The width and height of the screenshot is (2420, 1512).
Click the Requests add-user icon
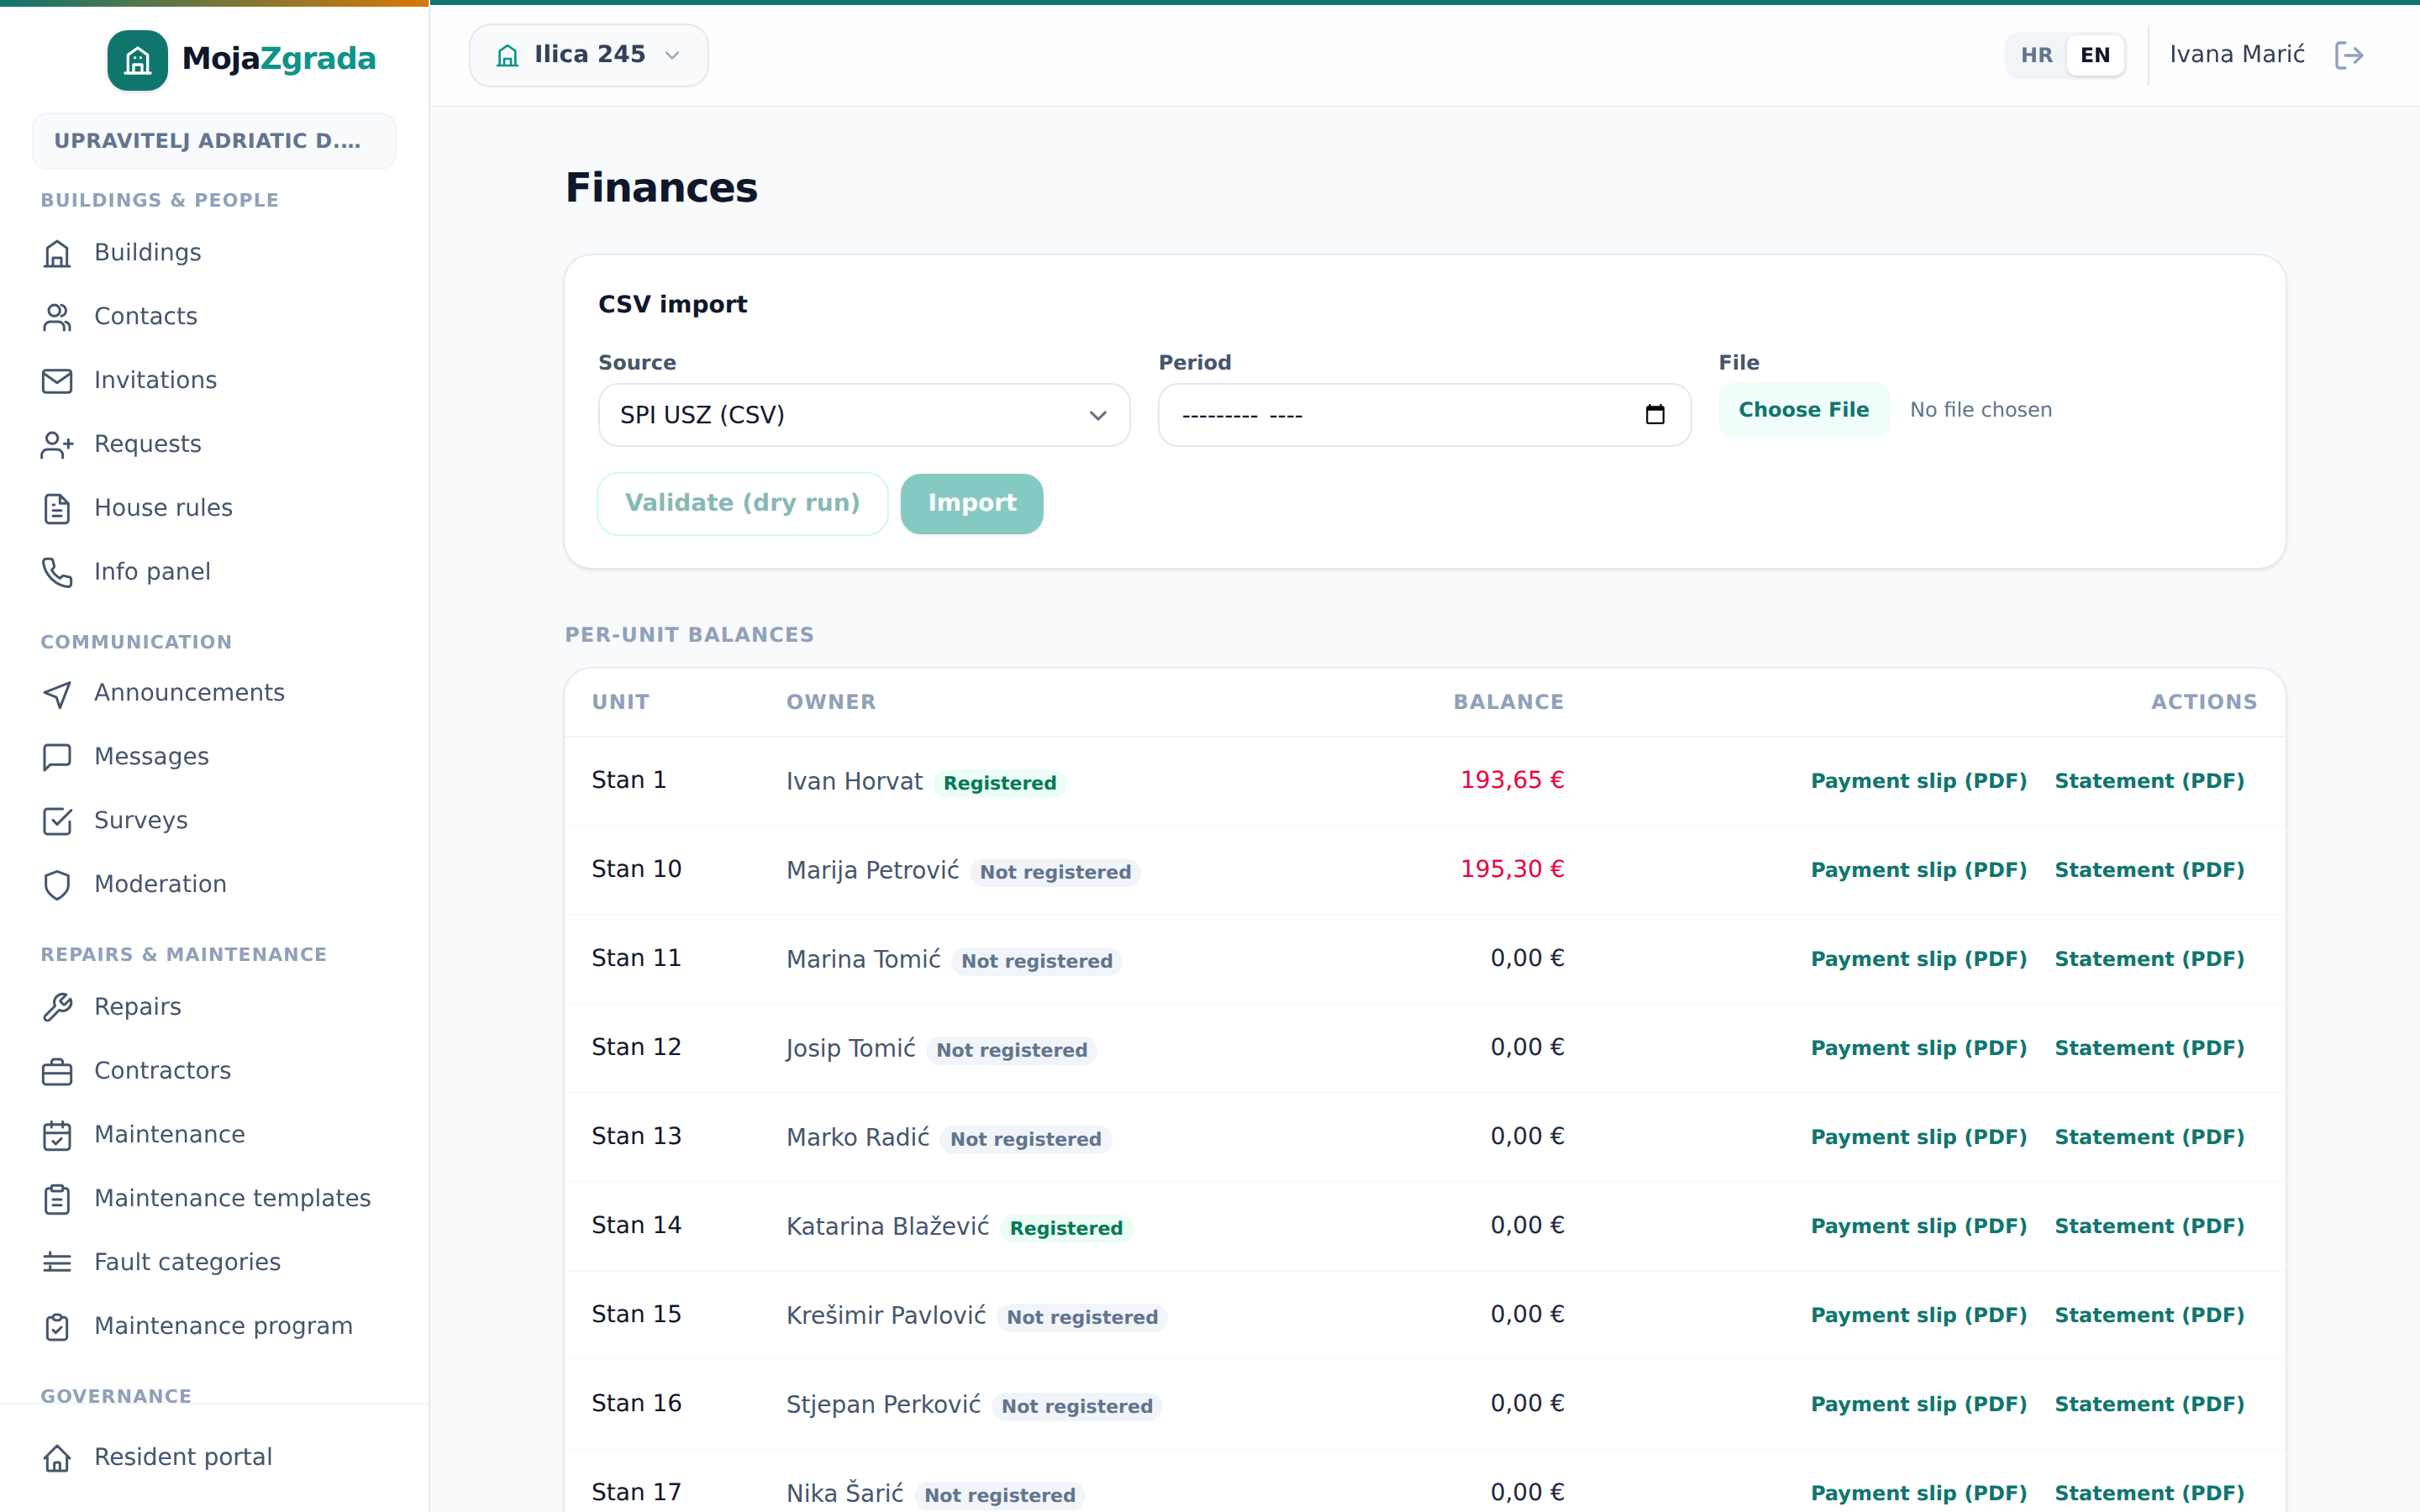57,445
